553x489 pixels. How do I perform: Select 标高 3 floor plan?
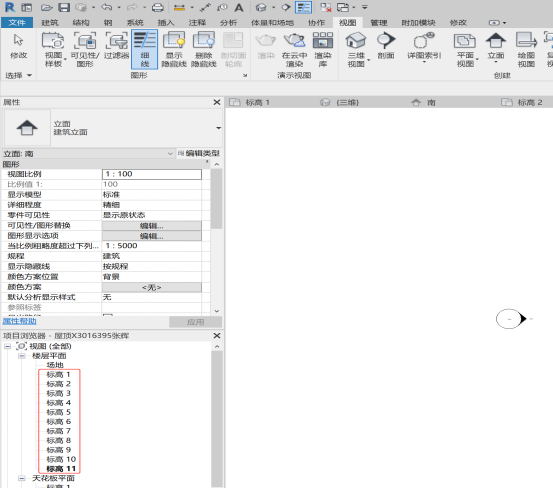pos(59,393)
